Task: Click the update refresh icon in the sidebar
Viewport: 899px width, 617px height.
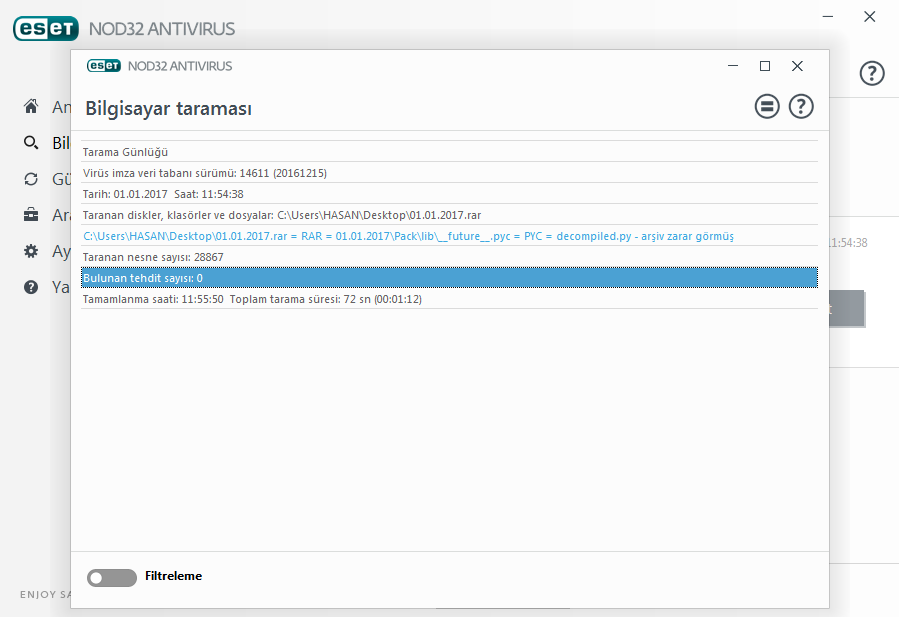Action: 32,179
